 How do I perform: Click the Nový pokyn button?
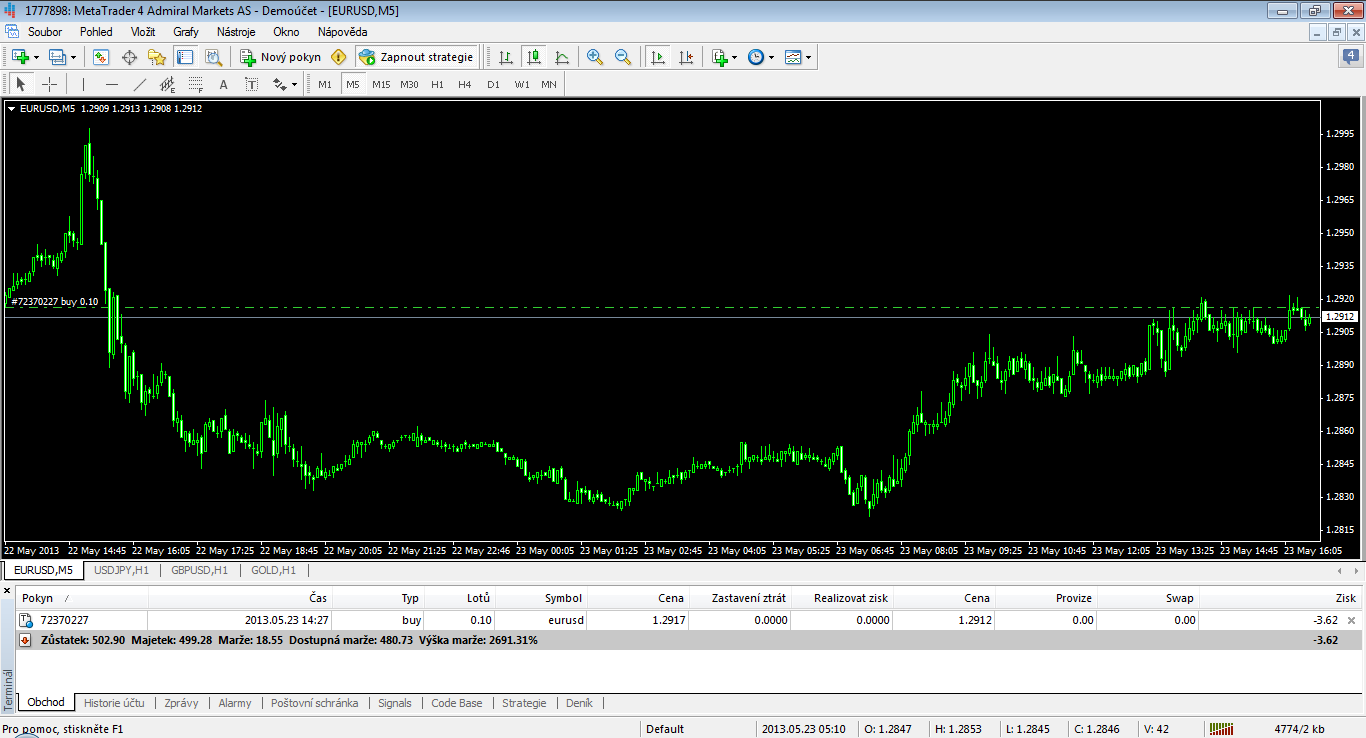click(281, 57)
